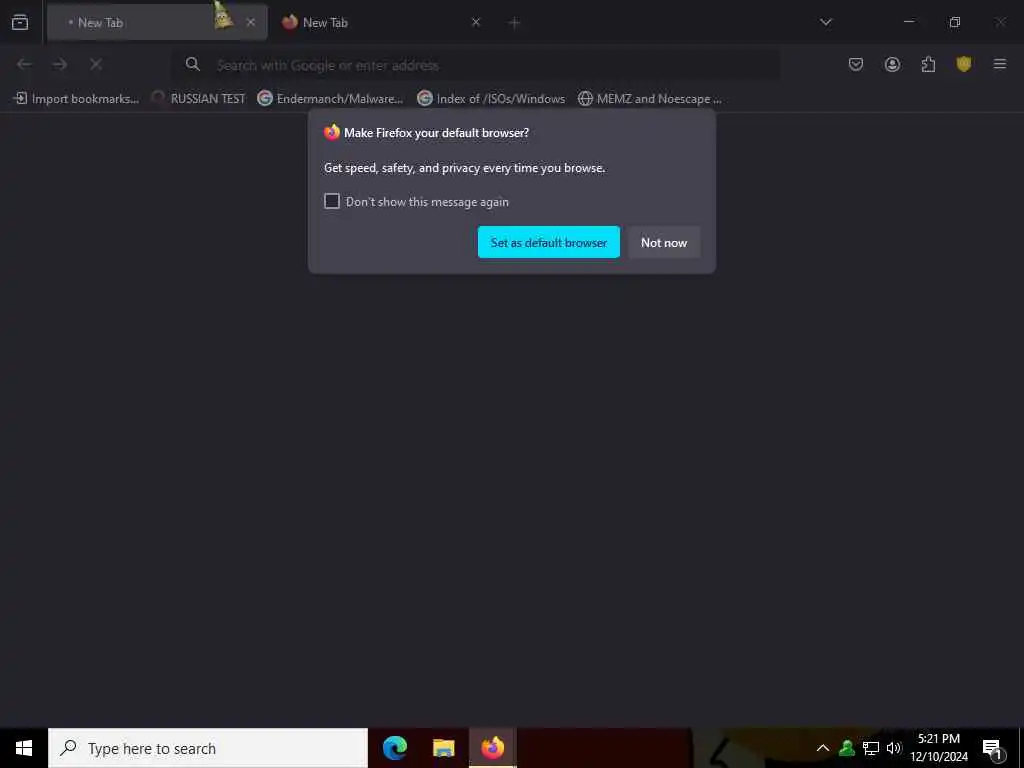The image size is (1024, 768).
Task: Open Firefox View in the tab strip
Action: tap(20, 22)
